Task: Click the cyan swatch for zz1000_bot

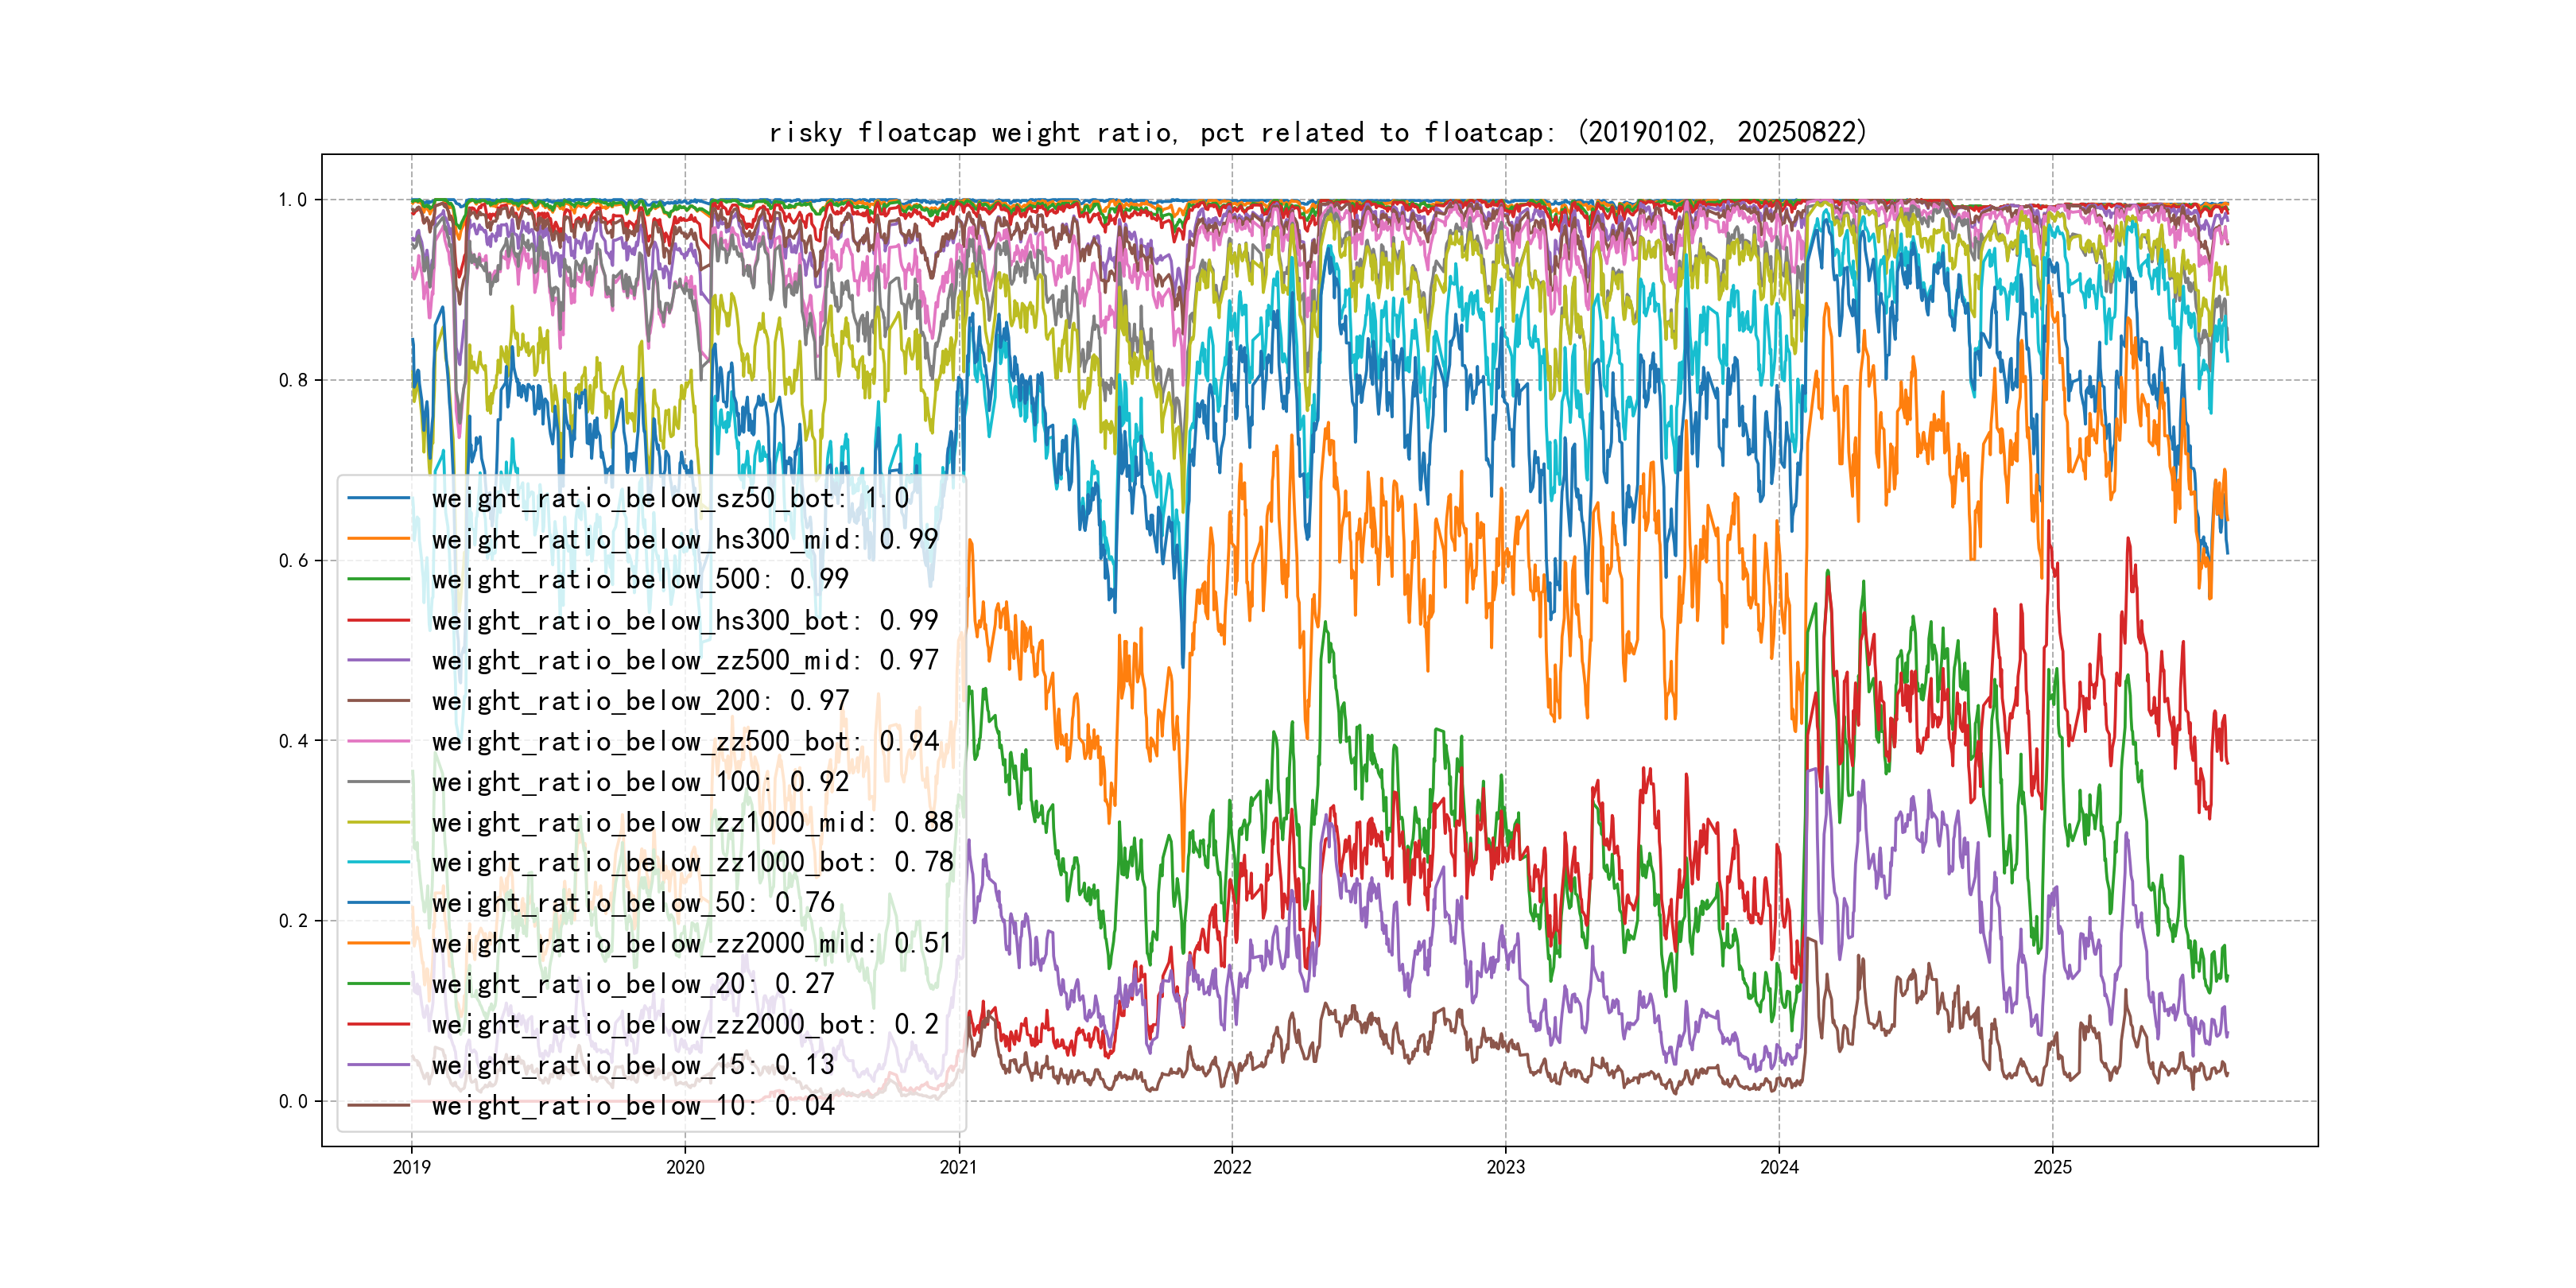Action: point(378,862)
